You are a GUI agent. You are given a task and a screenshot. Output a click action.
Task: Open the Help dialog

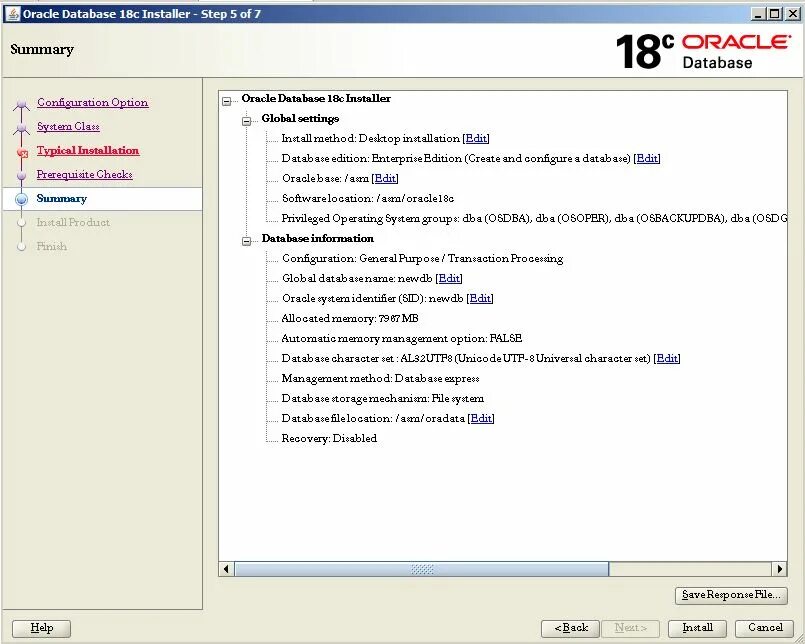click(x=40, y=628)
